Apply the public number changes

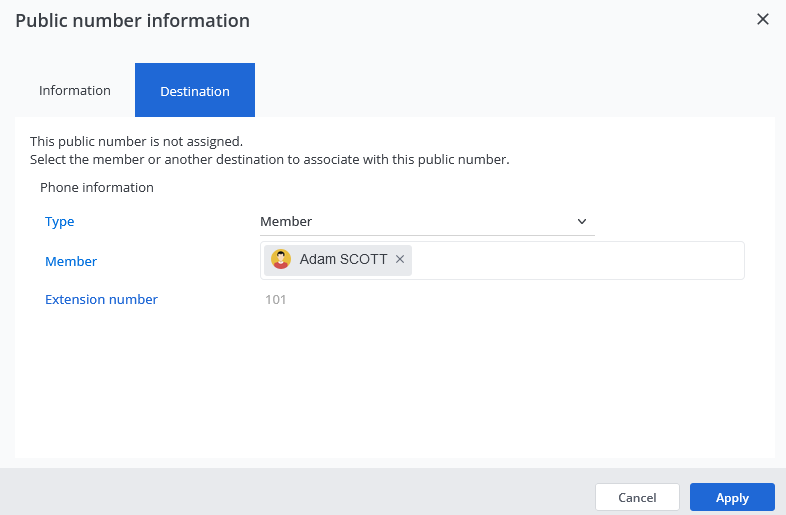coord(732,497)
